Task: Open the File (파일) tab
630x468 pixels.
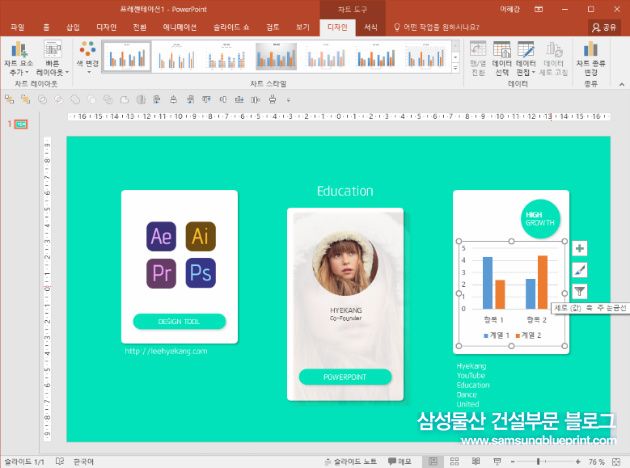Action: [18, 27]
